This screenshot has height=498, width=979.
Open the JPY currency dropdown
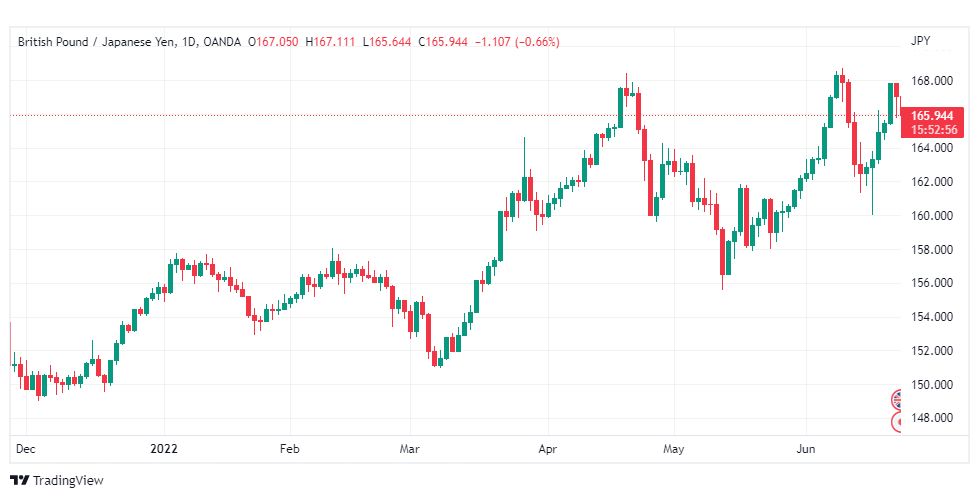[920, 41]
